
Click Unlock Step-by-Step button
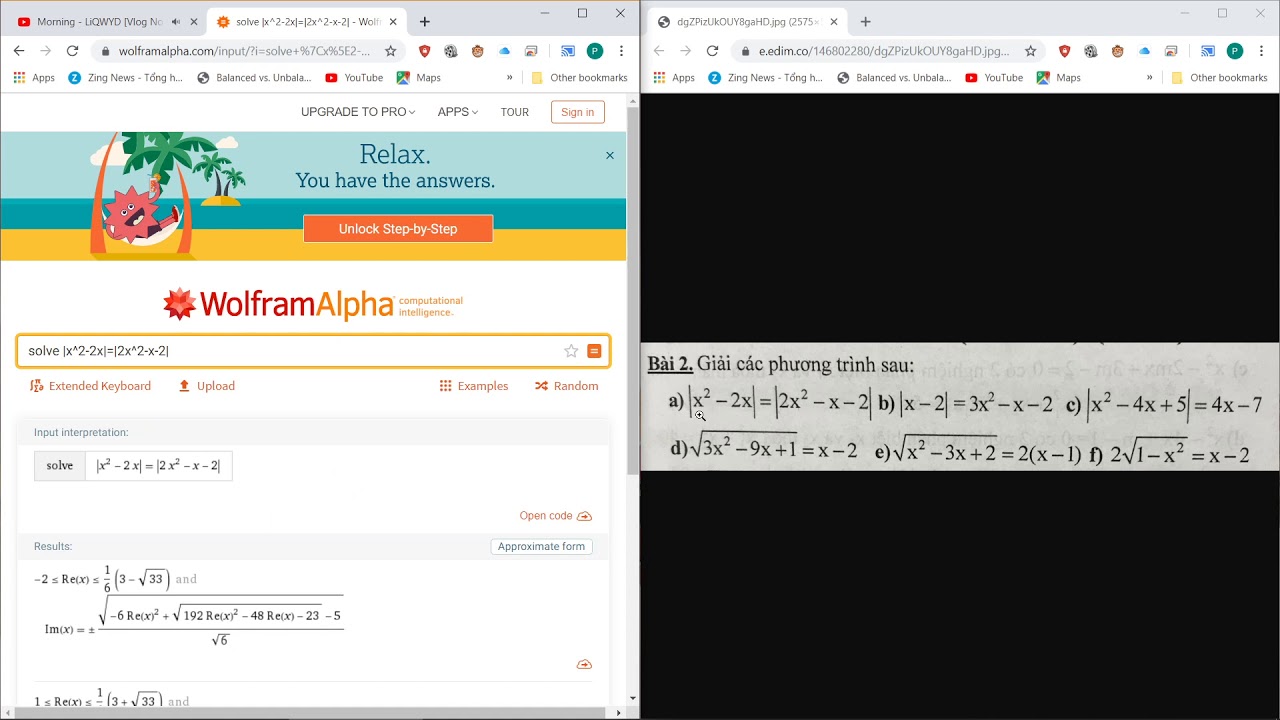pos(398,229)
